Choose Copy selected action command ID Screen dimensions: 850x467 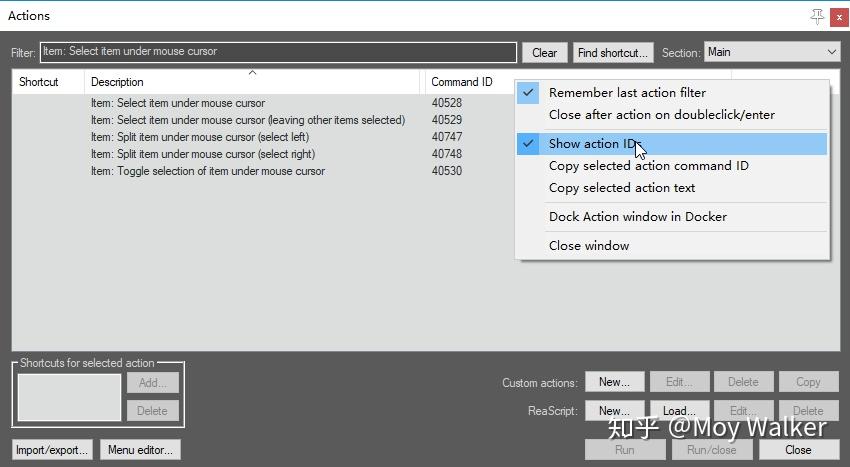point(648,166)
